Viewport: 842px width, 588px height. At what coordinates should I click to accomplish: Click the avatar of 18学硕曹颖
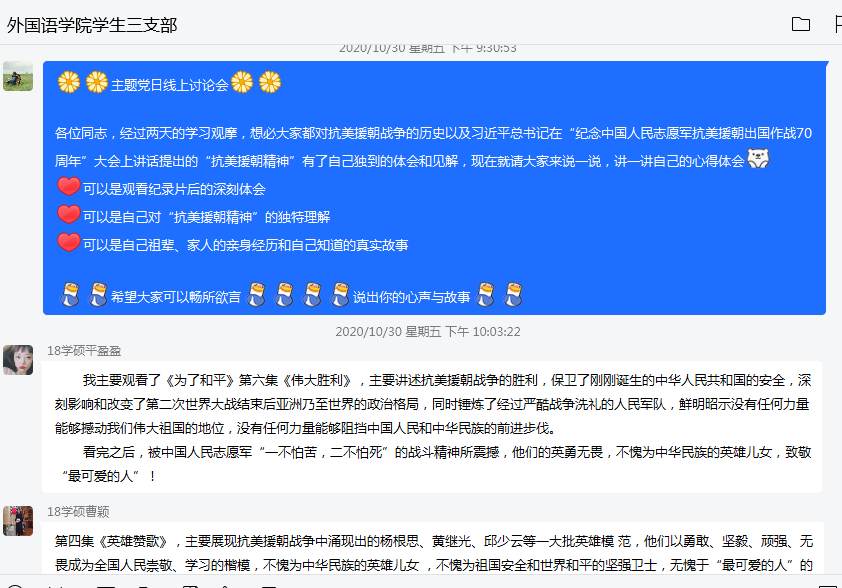pyautogui.click(x=18, y=520)
